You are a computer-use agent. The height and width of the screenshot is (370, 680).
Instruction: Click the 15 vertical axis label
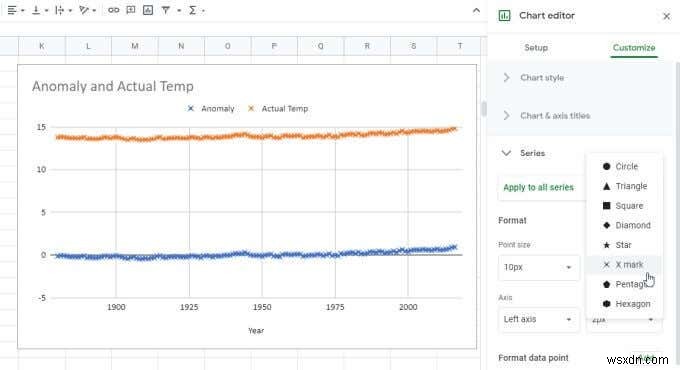pos(41,127)
